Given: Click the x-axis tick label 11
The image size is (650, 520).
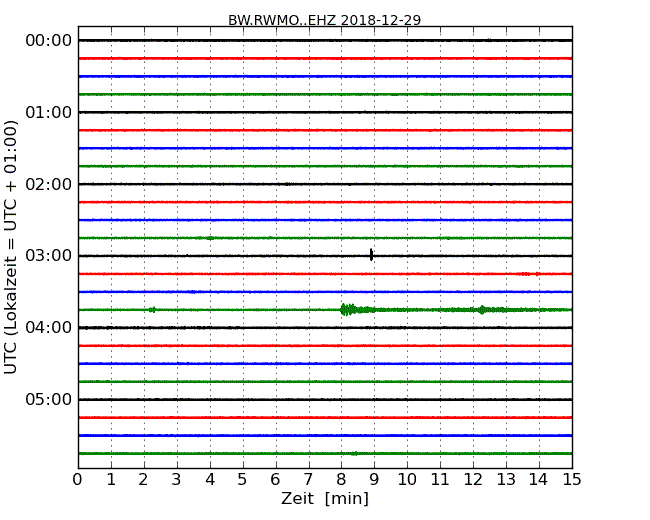Looking at the screenshot, I should pos(440,480).
